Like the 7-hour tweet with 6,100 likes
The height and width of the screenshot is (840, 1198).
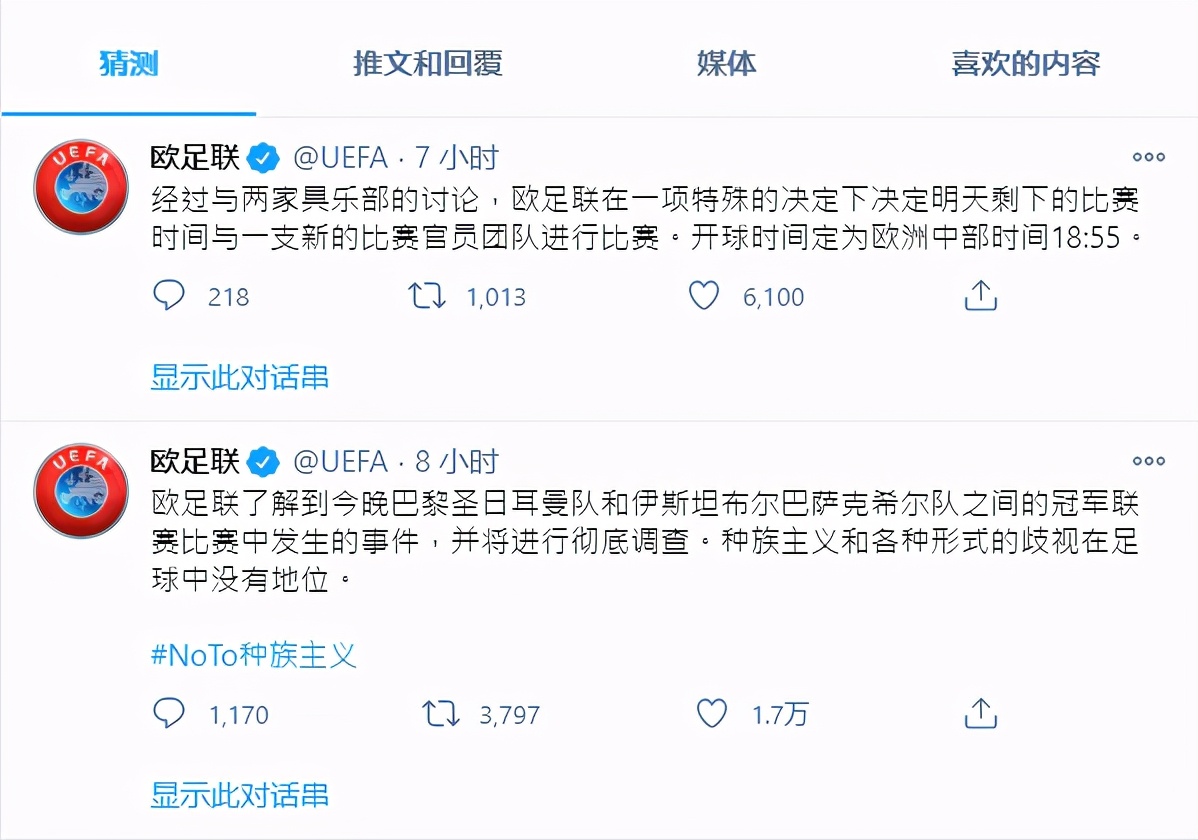(704, 296)
